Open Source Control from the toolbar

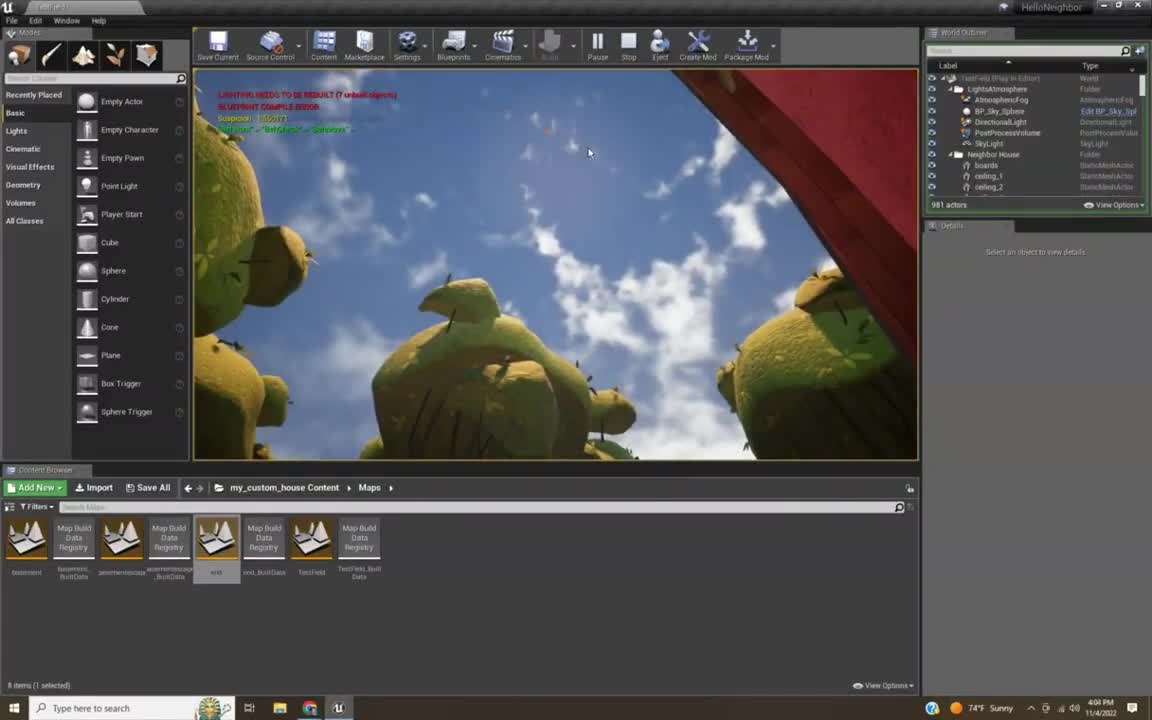[270, 45]
